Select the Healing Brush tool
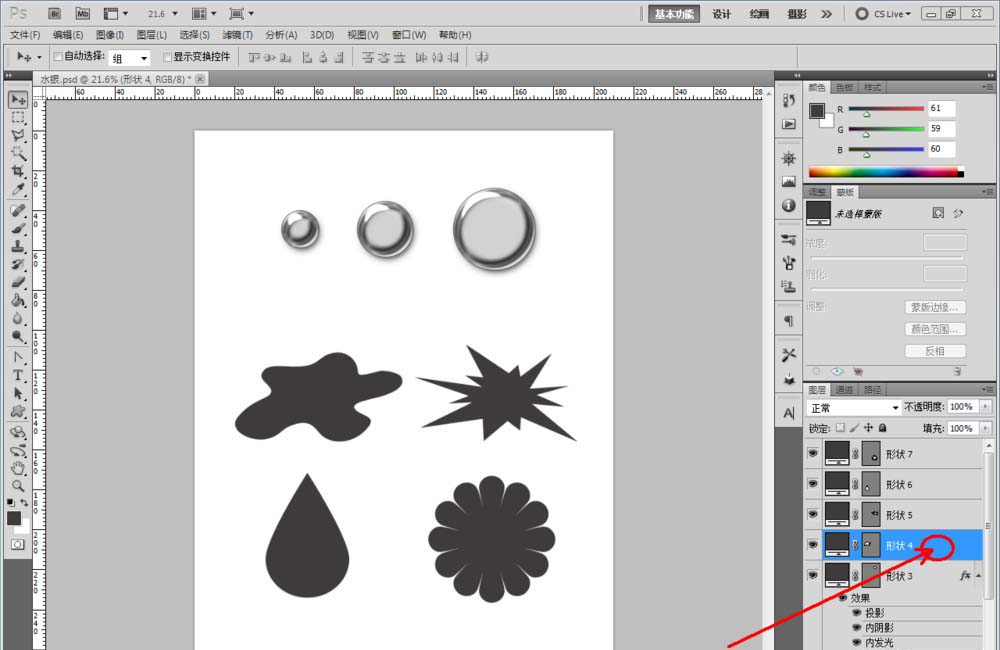Screen dimensions: 1000x650 point(18,211)
